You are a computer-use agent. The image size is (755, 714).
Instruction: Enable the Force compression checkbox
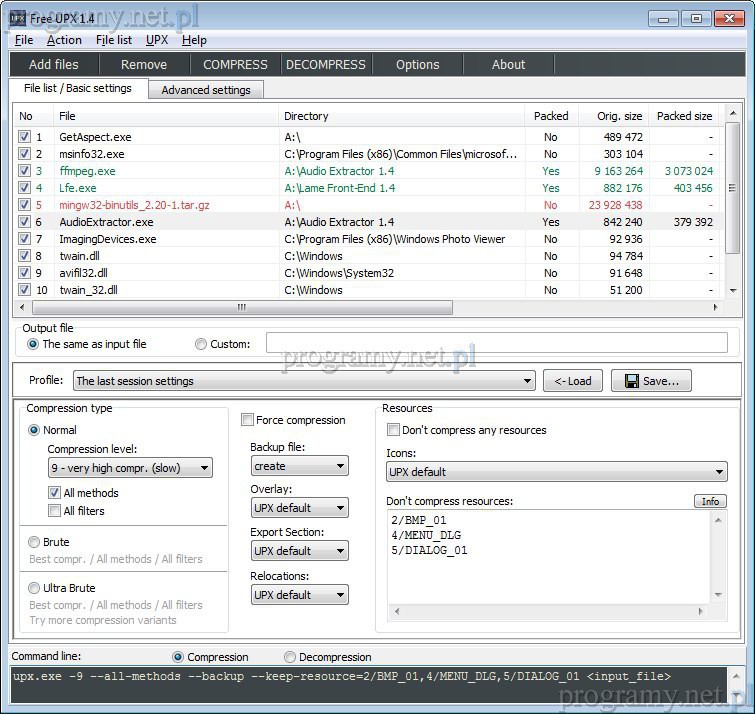(x=248, y=420)
